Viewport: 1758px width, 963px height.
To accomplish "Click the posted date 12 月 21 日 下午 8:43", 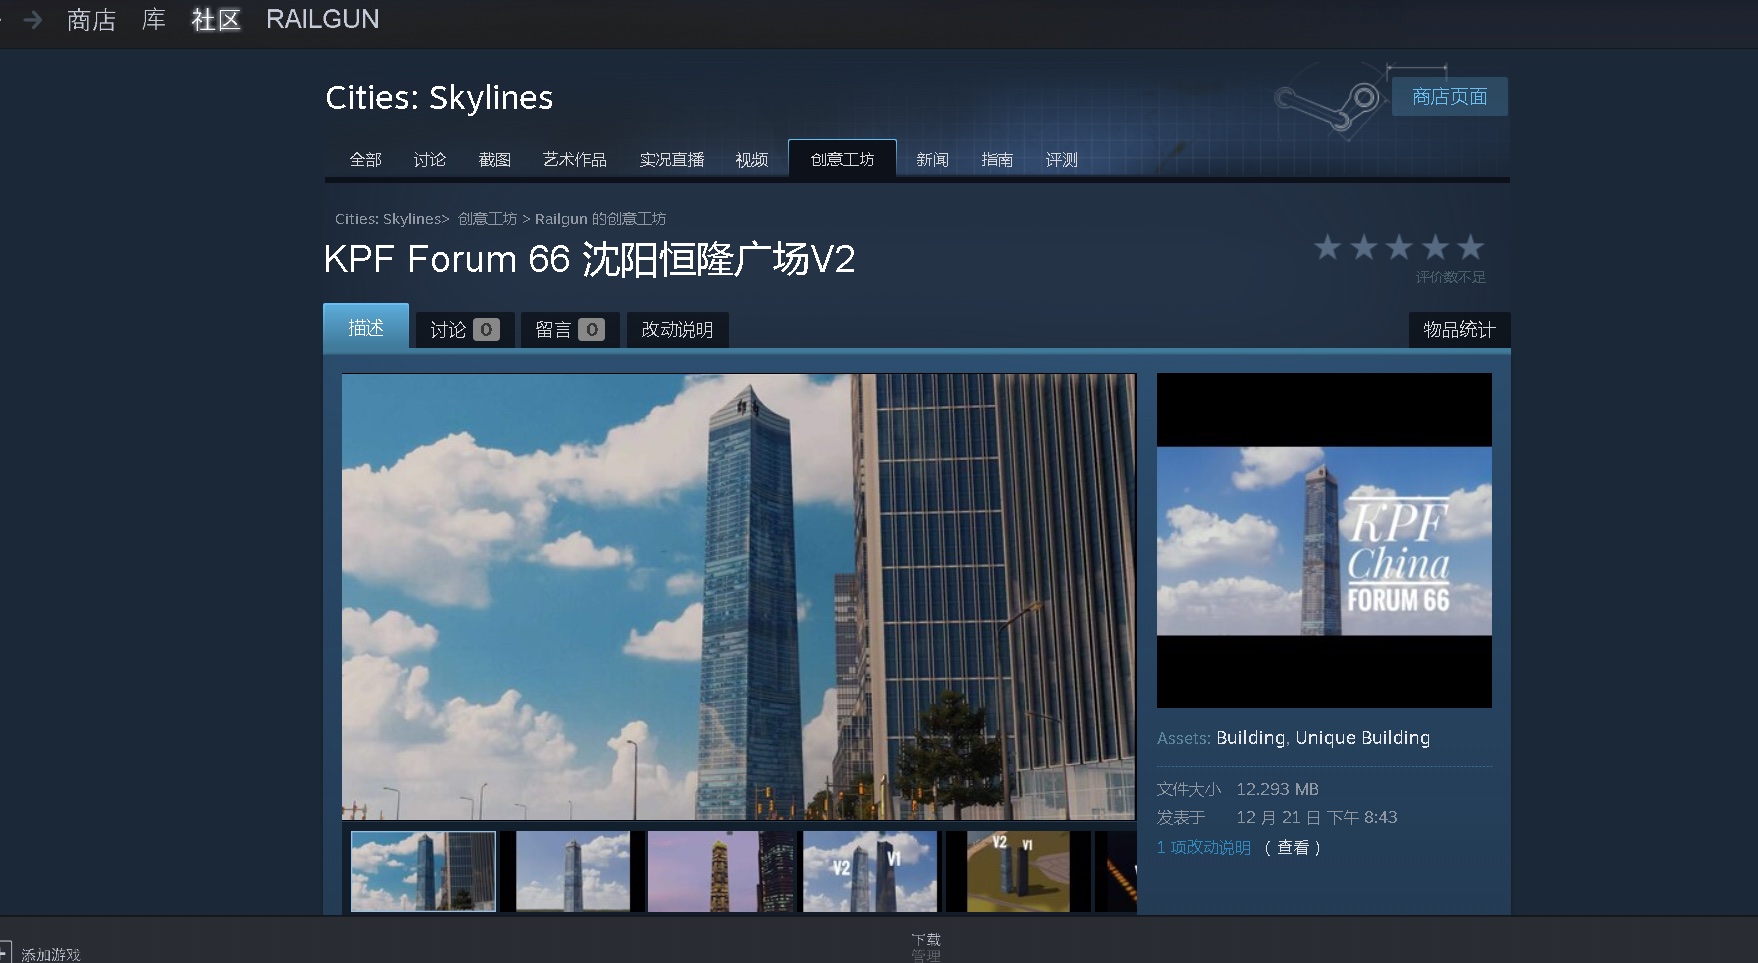I will tap(1316, 817).
